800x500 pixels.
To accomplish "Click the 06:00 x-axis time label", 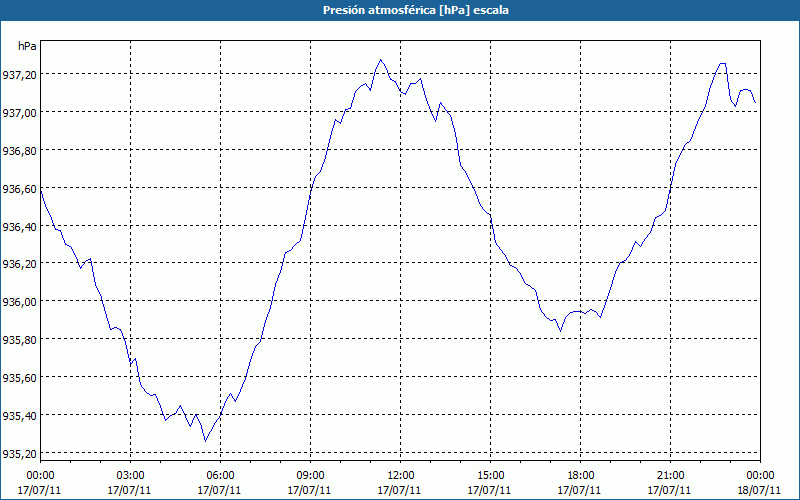I will [x=220, y=475].
